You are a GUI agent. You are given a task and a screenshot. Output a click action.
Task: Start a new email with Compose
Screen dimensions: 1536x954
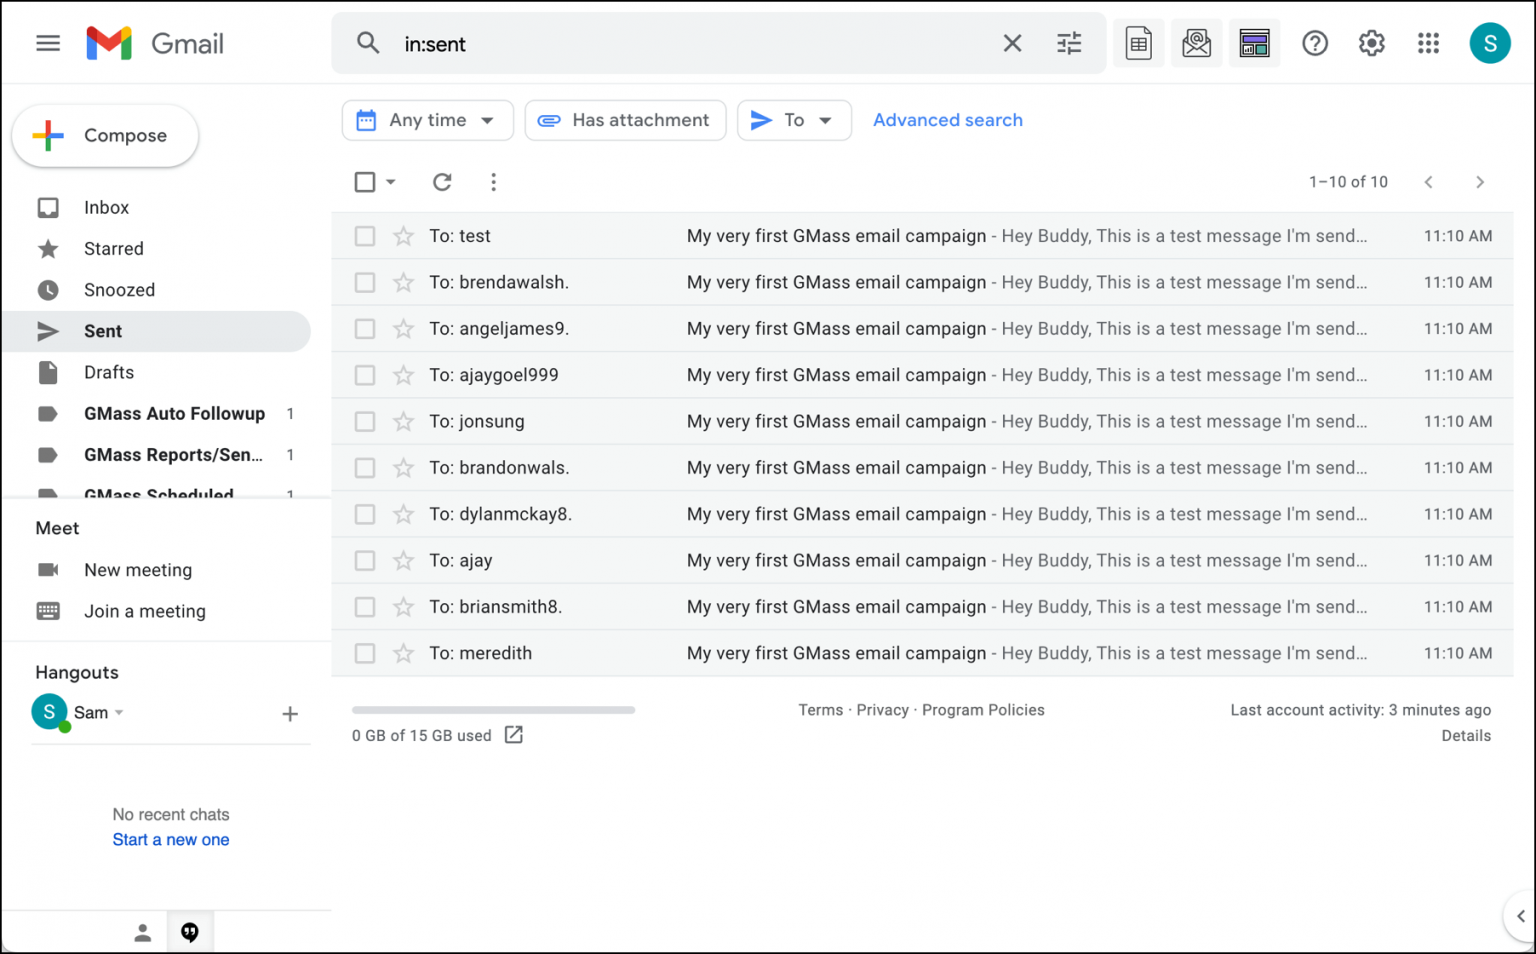[x=104, y=135]
